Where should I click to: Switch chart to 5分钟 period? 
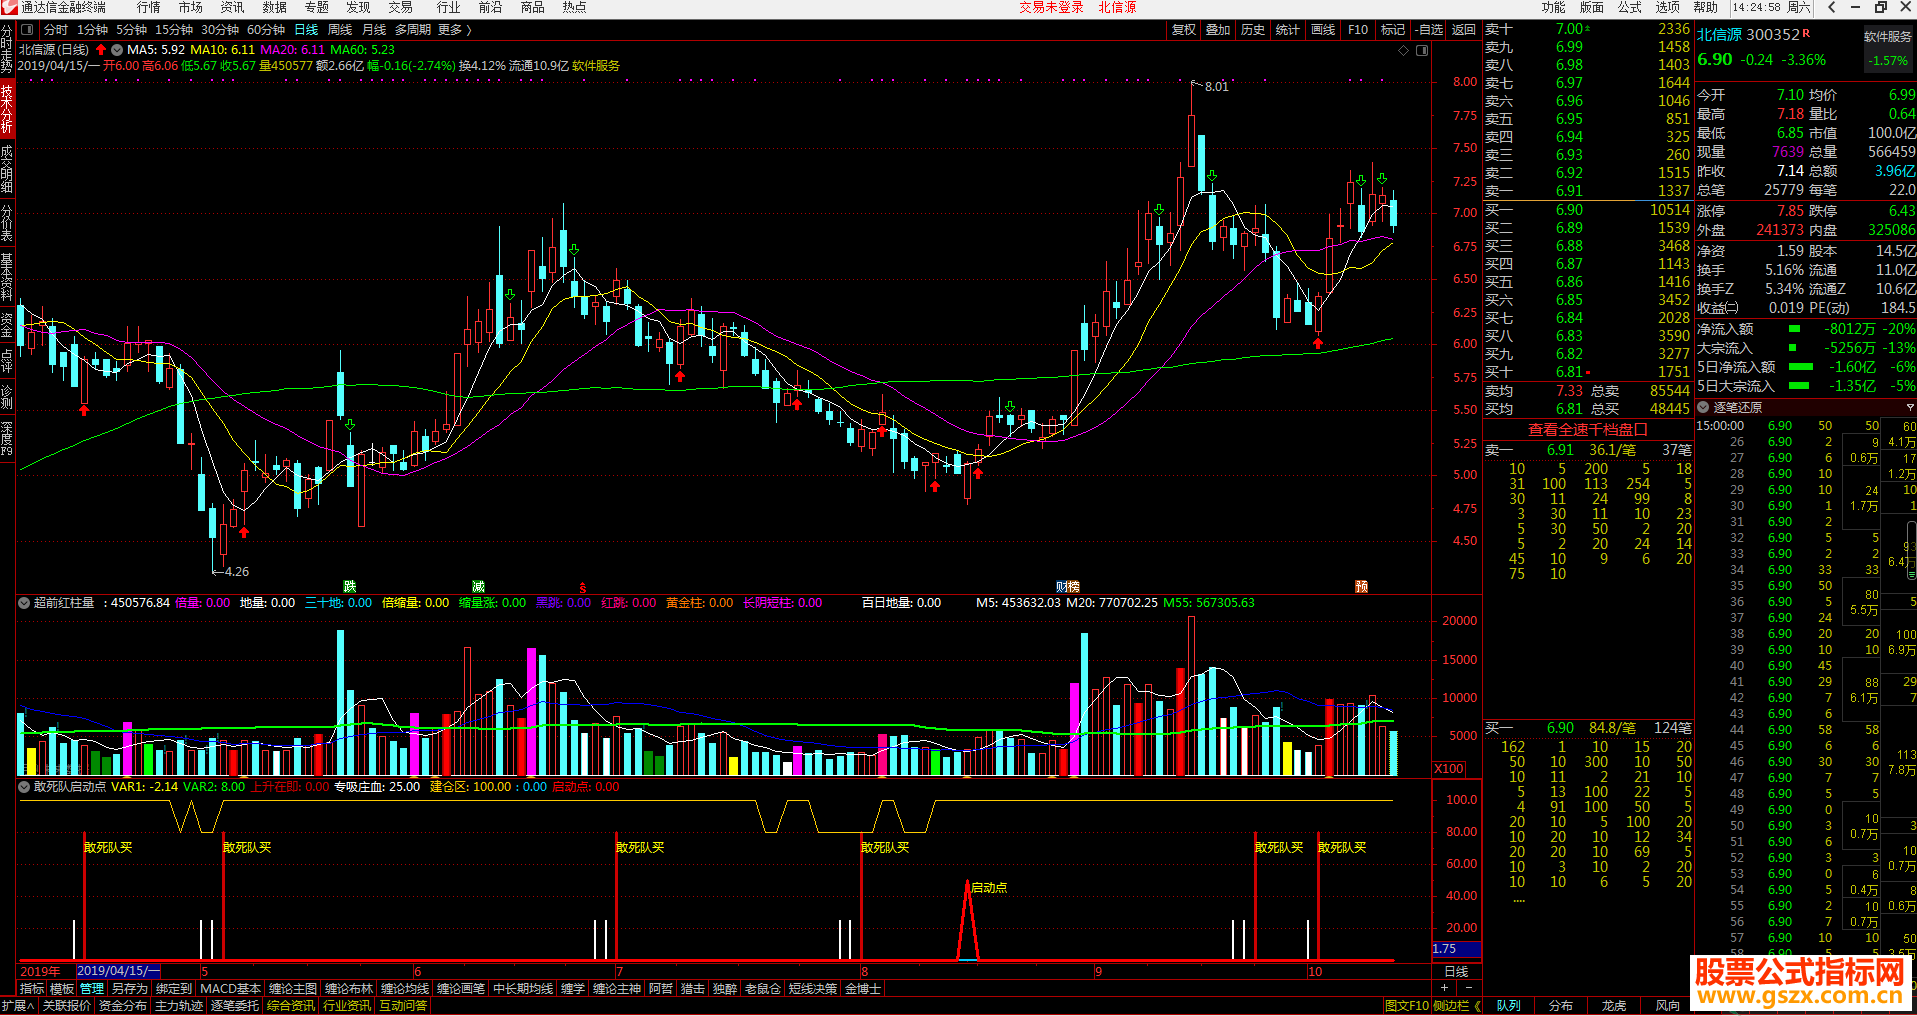[x=131, y=30]
